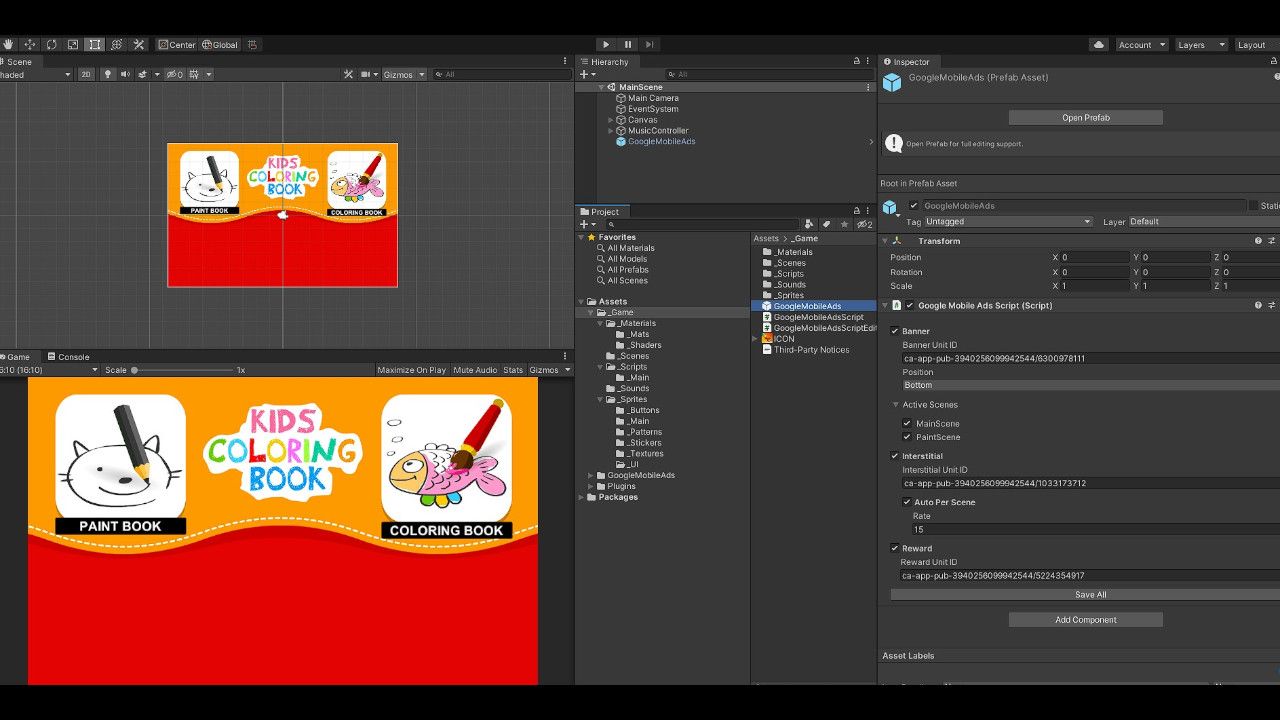Select the Move tool
The image size is (1280, 720).
click(x=30, y=45)
